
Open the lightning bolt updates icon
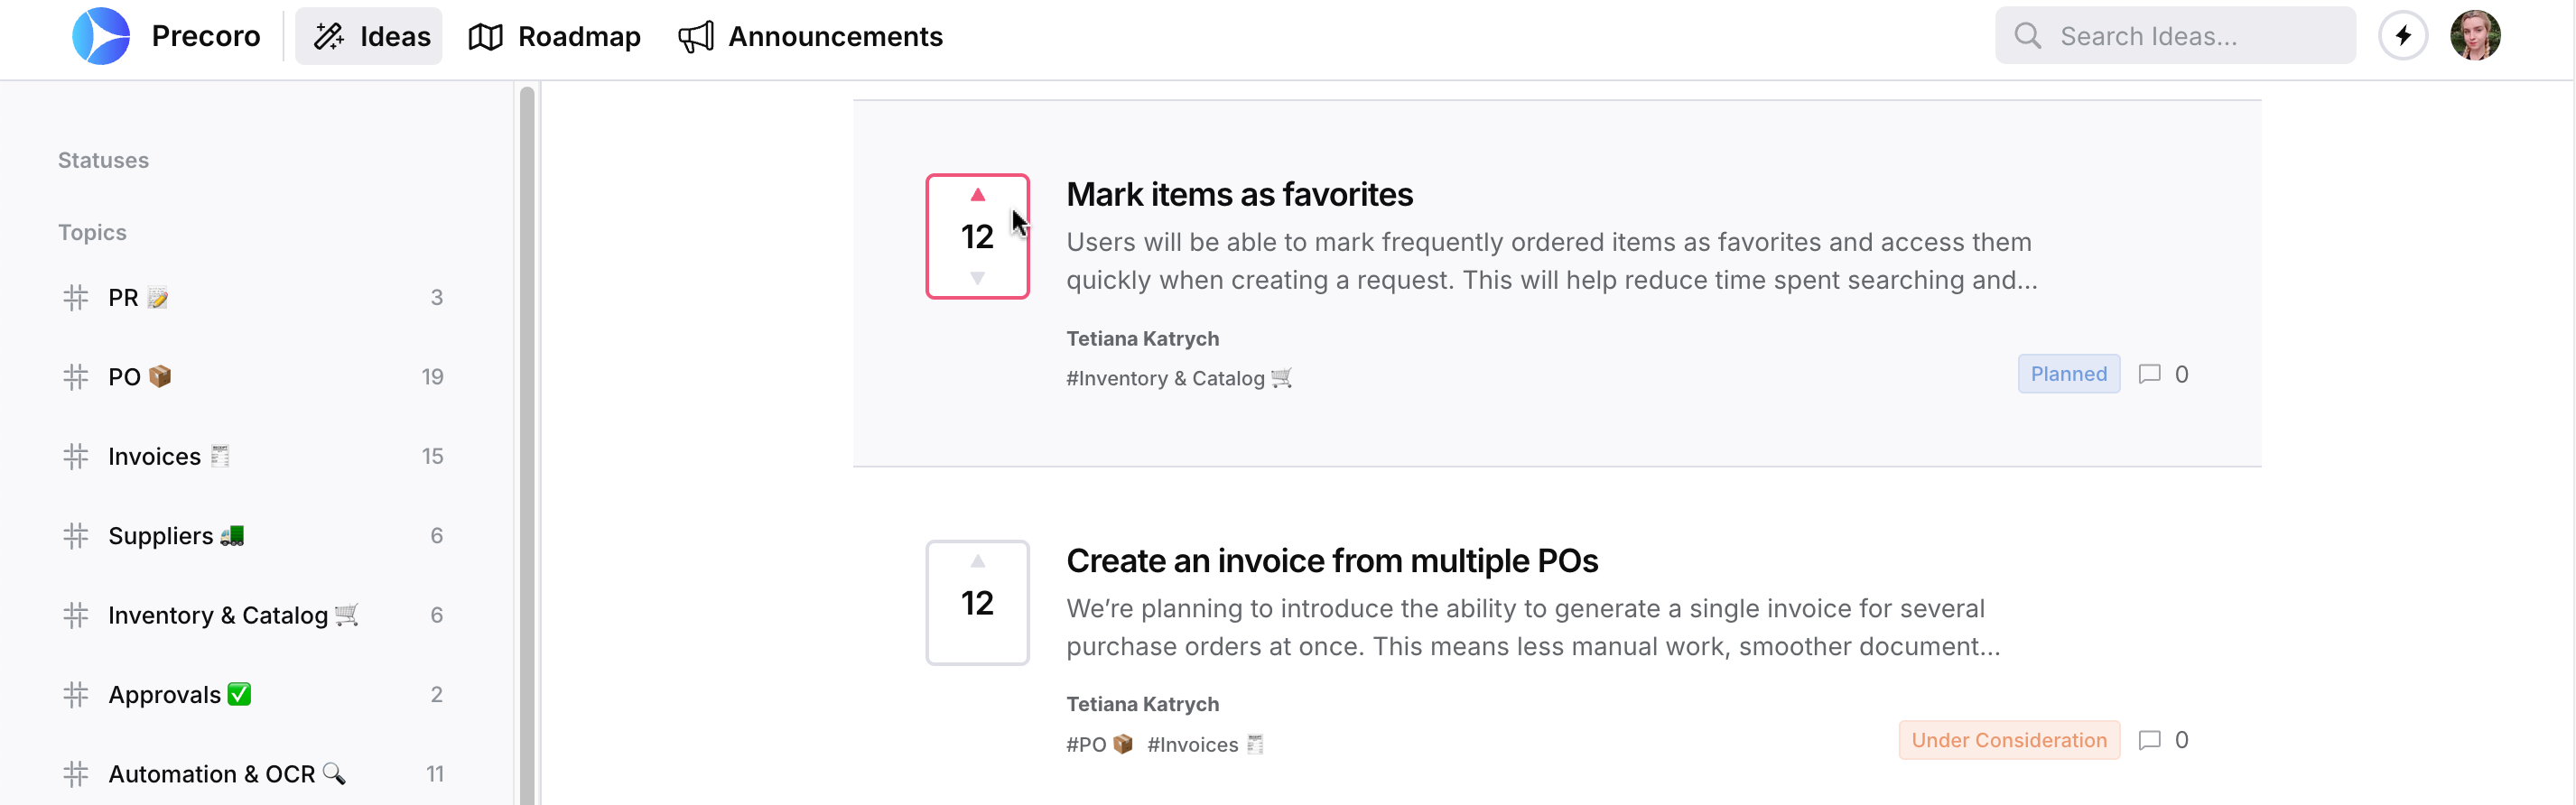point(2403,36)
